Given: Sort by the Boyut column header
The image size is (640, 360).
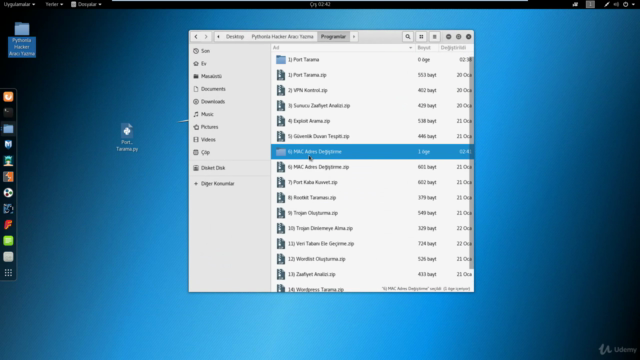Looking at the screenshot, I should (x=426, y=48).
